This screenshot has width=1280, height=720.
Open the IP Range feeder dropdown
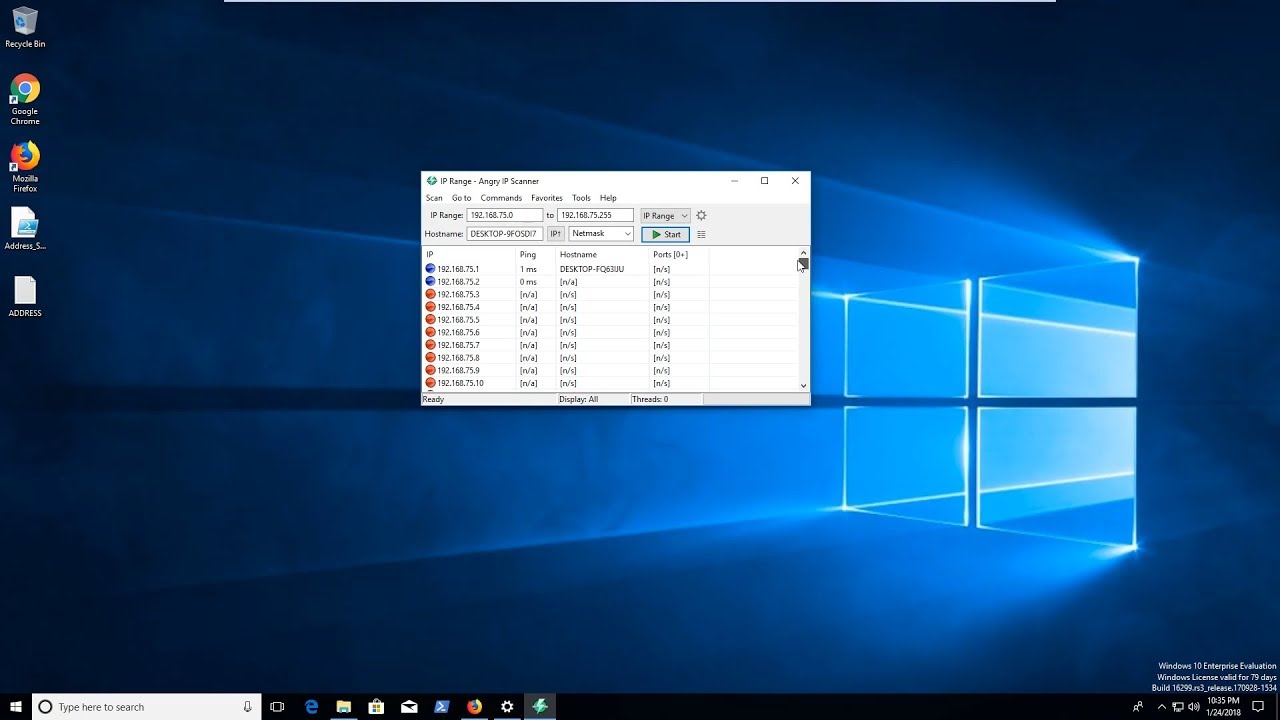click(x=665, y=215)
